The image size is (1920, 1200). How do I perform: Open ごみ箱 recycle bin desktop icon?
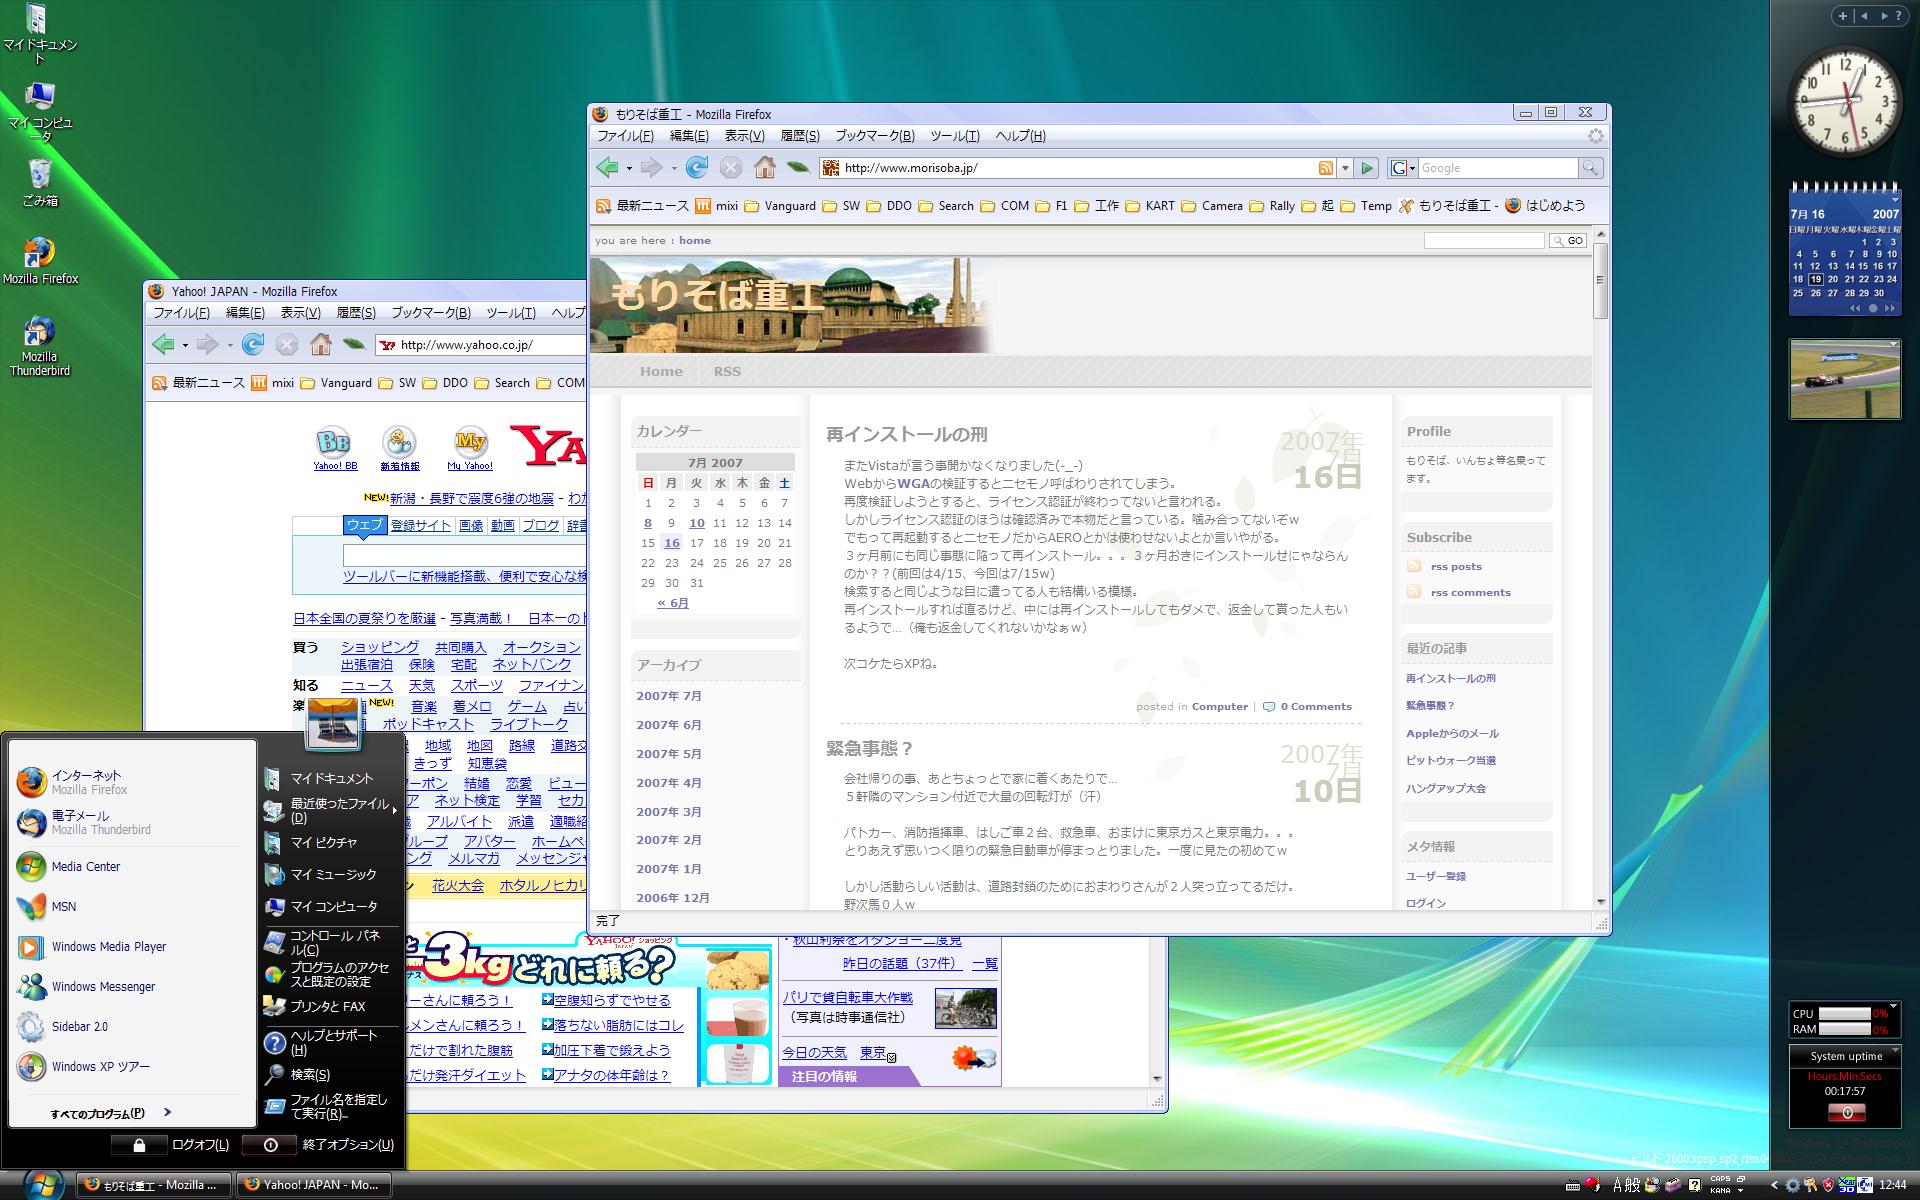[40, 182]
